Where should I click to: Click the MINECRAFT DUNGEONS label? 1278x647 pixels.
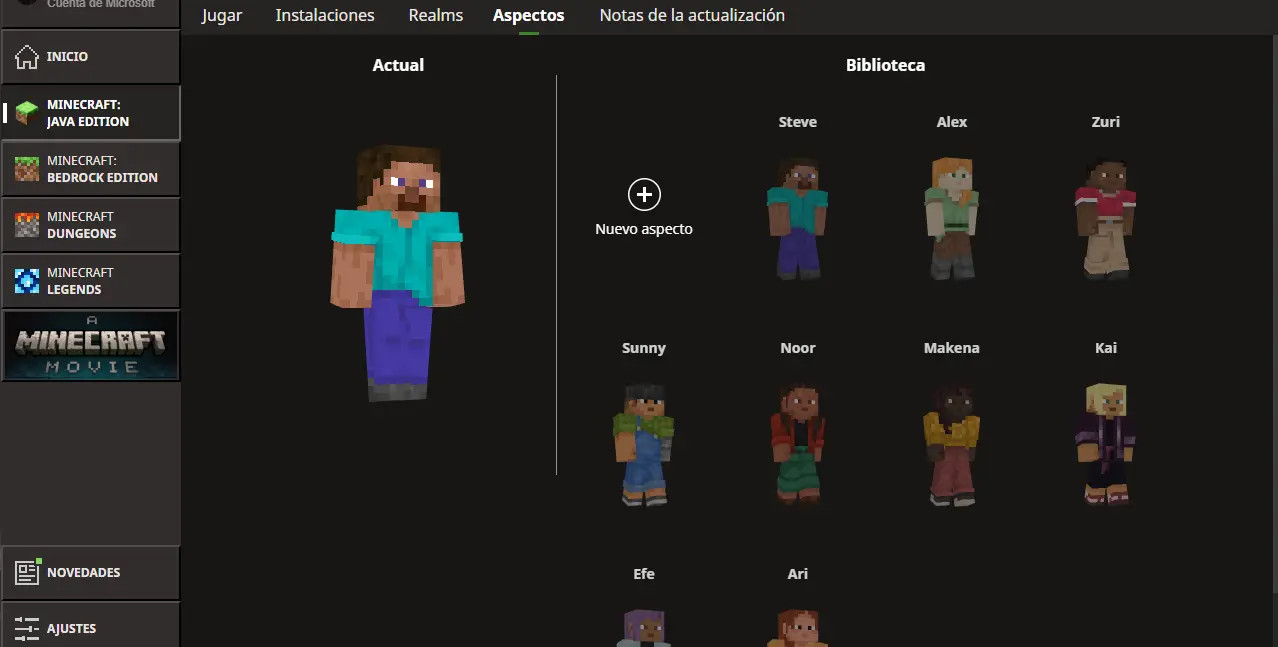tap(82, 225)
